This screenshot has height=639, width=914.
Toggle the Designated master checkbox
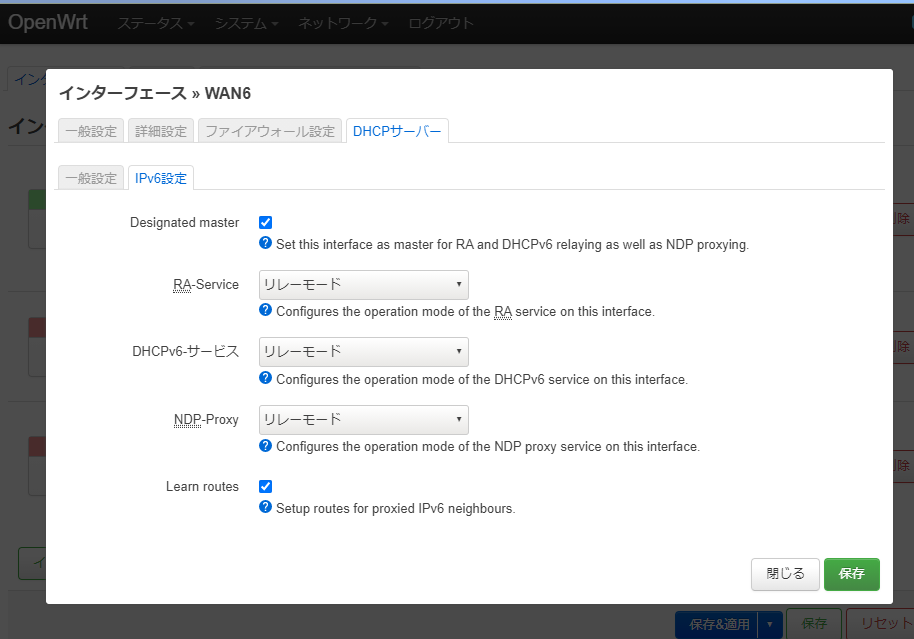[x=265, y=222]
